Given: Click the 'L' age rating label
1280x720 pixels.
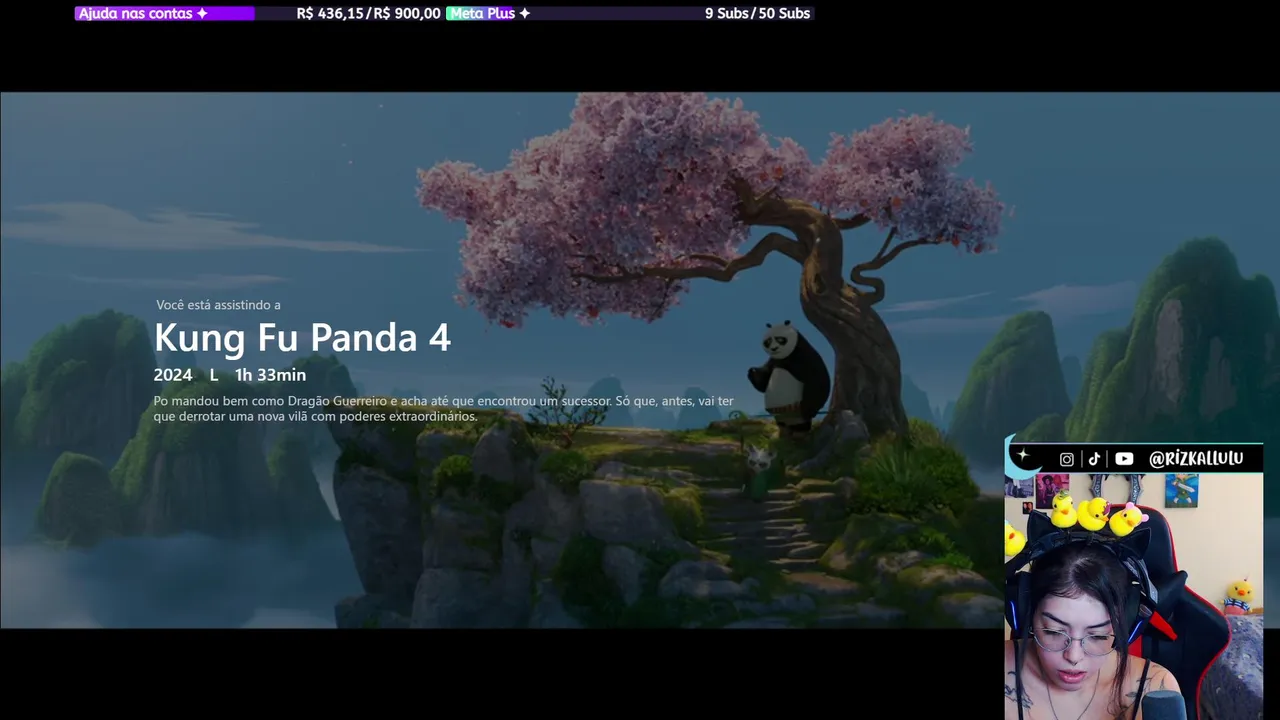Looking at the screenshot, I should point(214,375).
